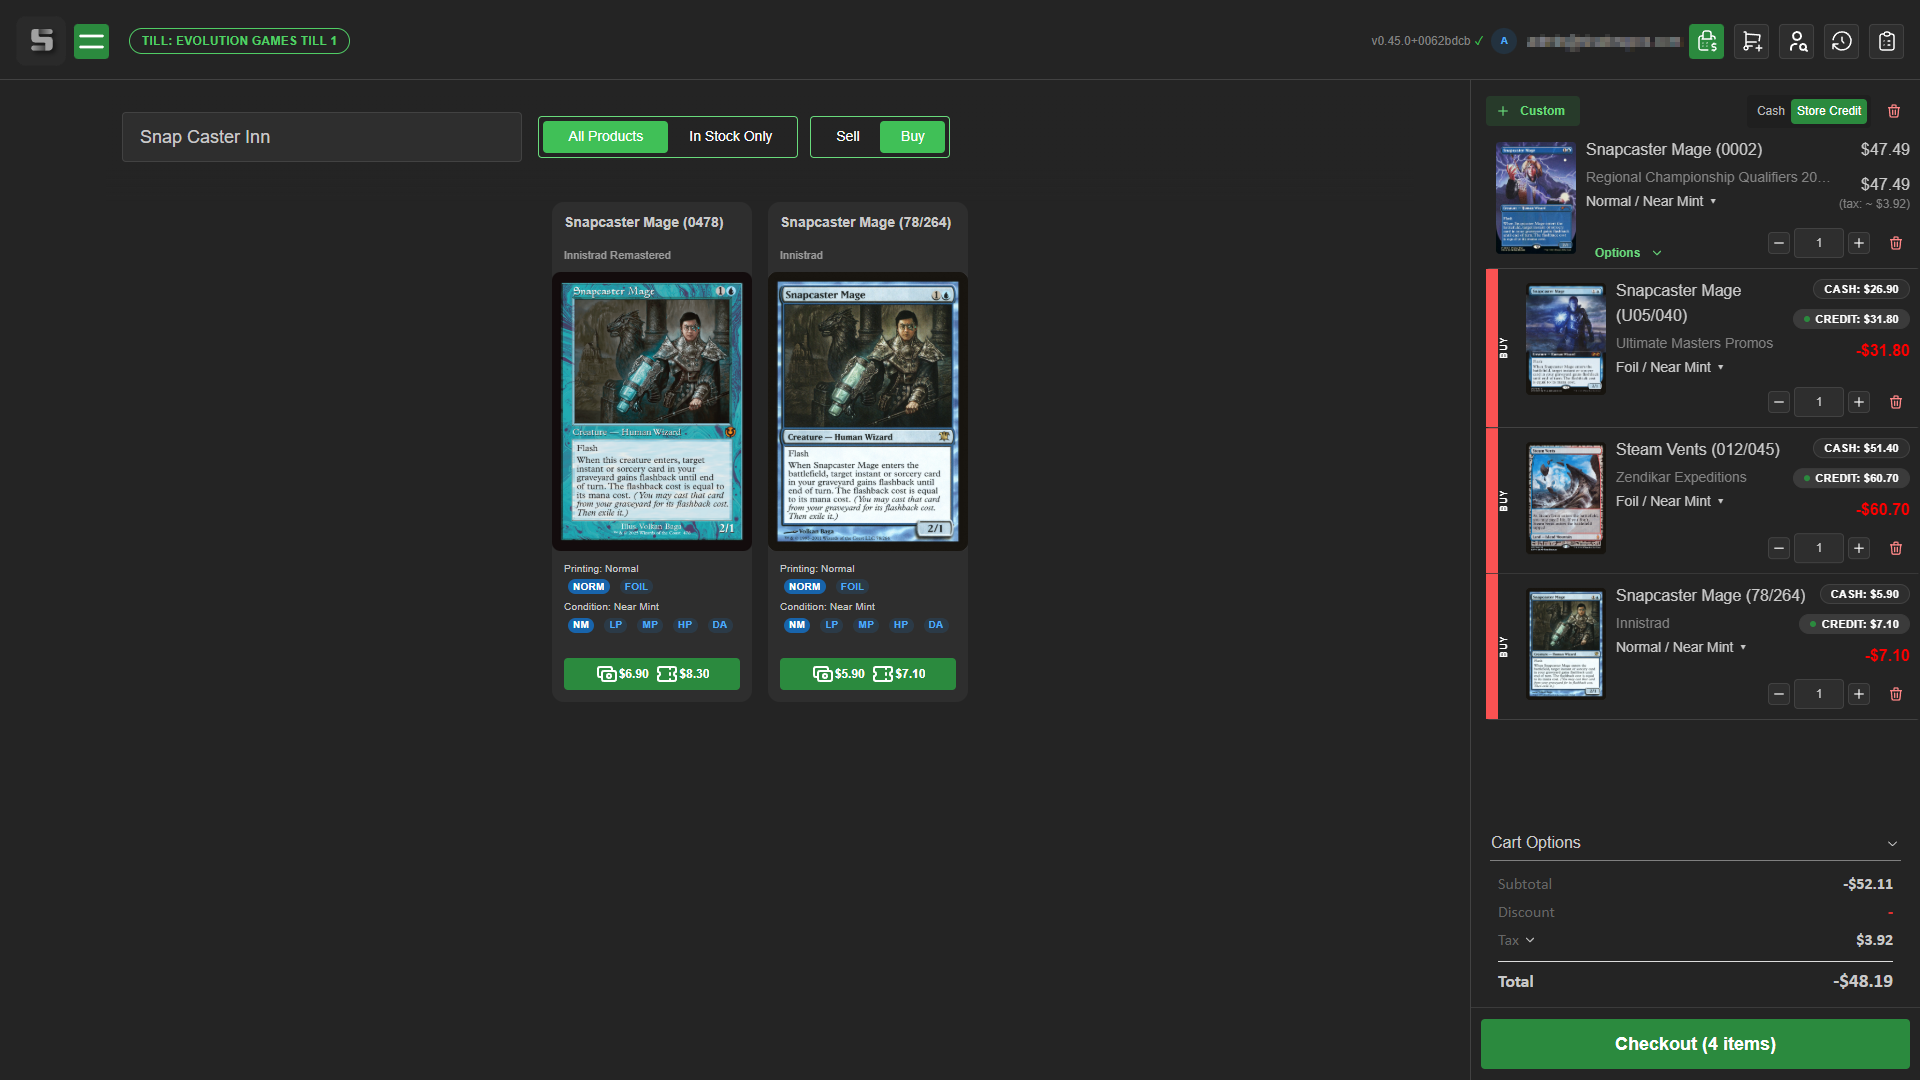This screenshot has width=1920, height=1080.
Task: Click the Snap Caster Inn search field
Action: pos(321,136)
